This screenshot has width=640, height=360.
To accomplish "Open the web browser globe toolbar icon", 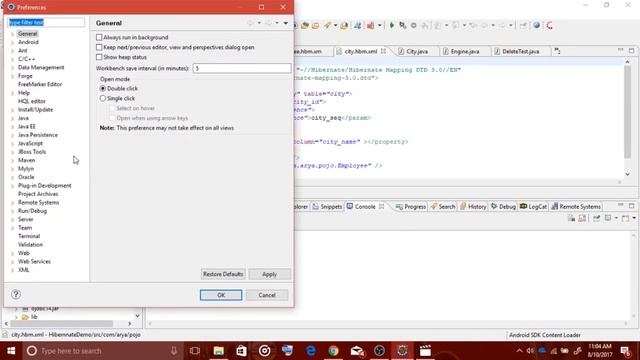I will pos(537,25).
